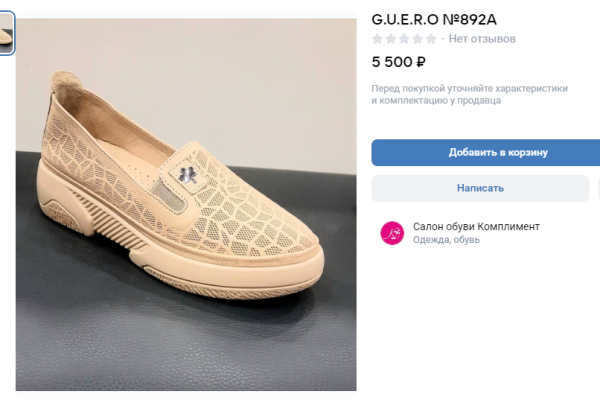This screenshot has width=600, height=400.
Task: Click the Написать button
Action: 480,188
